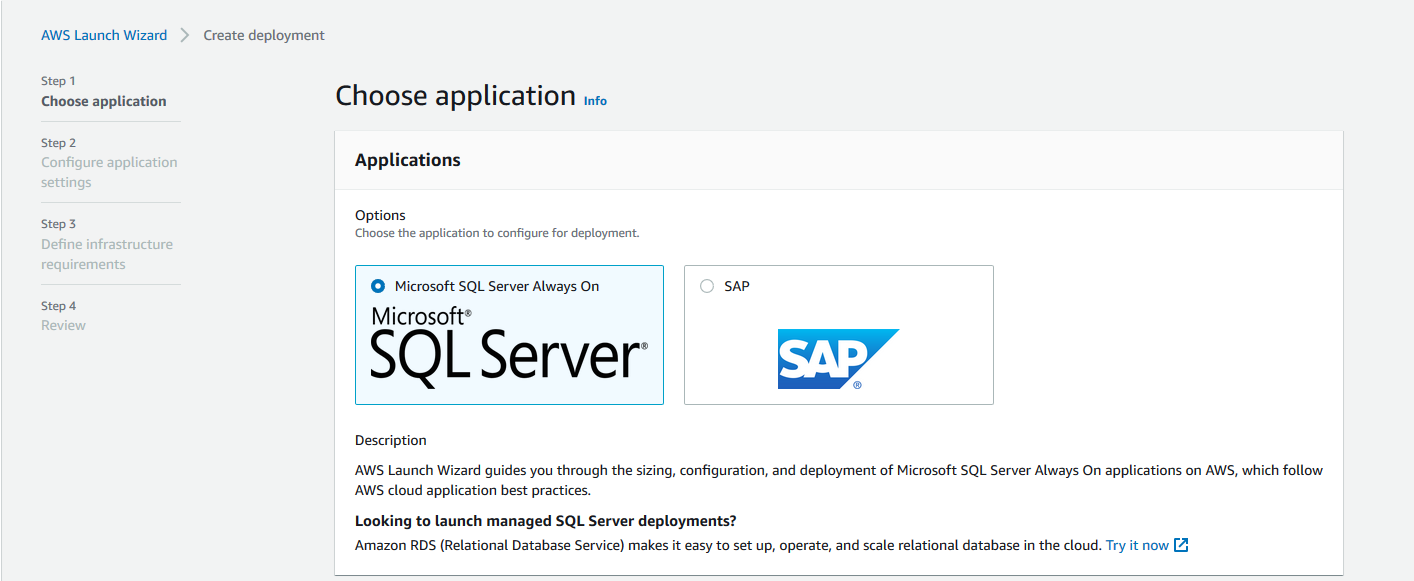Open the AWS Launch Wizard breadcrumb link
1414x581 pixels.
click(104, 35)
